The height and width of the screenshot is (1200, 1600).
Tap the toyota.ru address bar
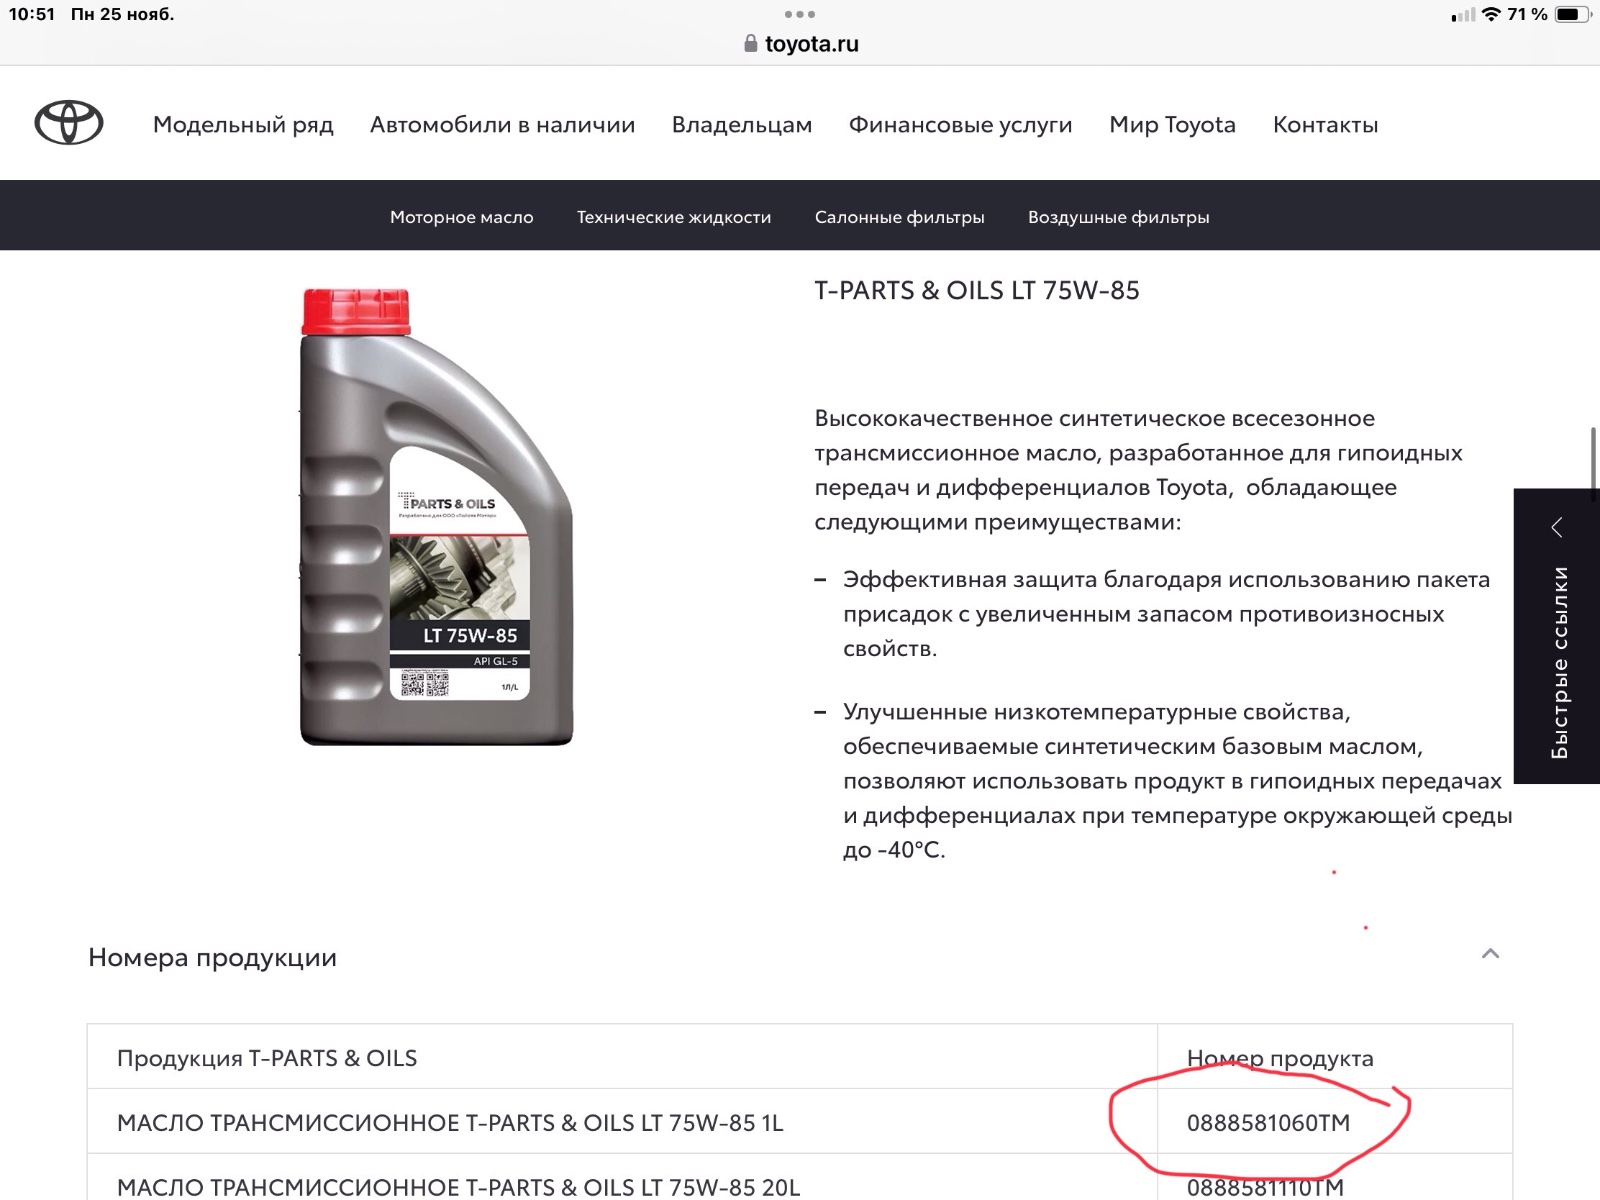(801, 44)
